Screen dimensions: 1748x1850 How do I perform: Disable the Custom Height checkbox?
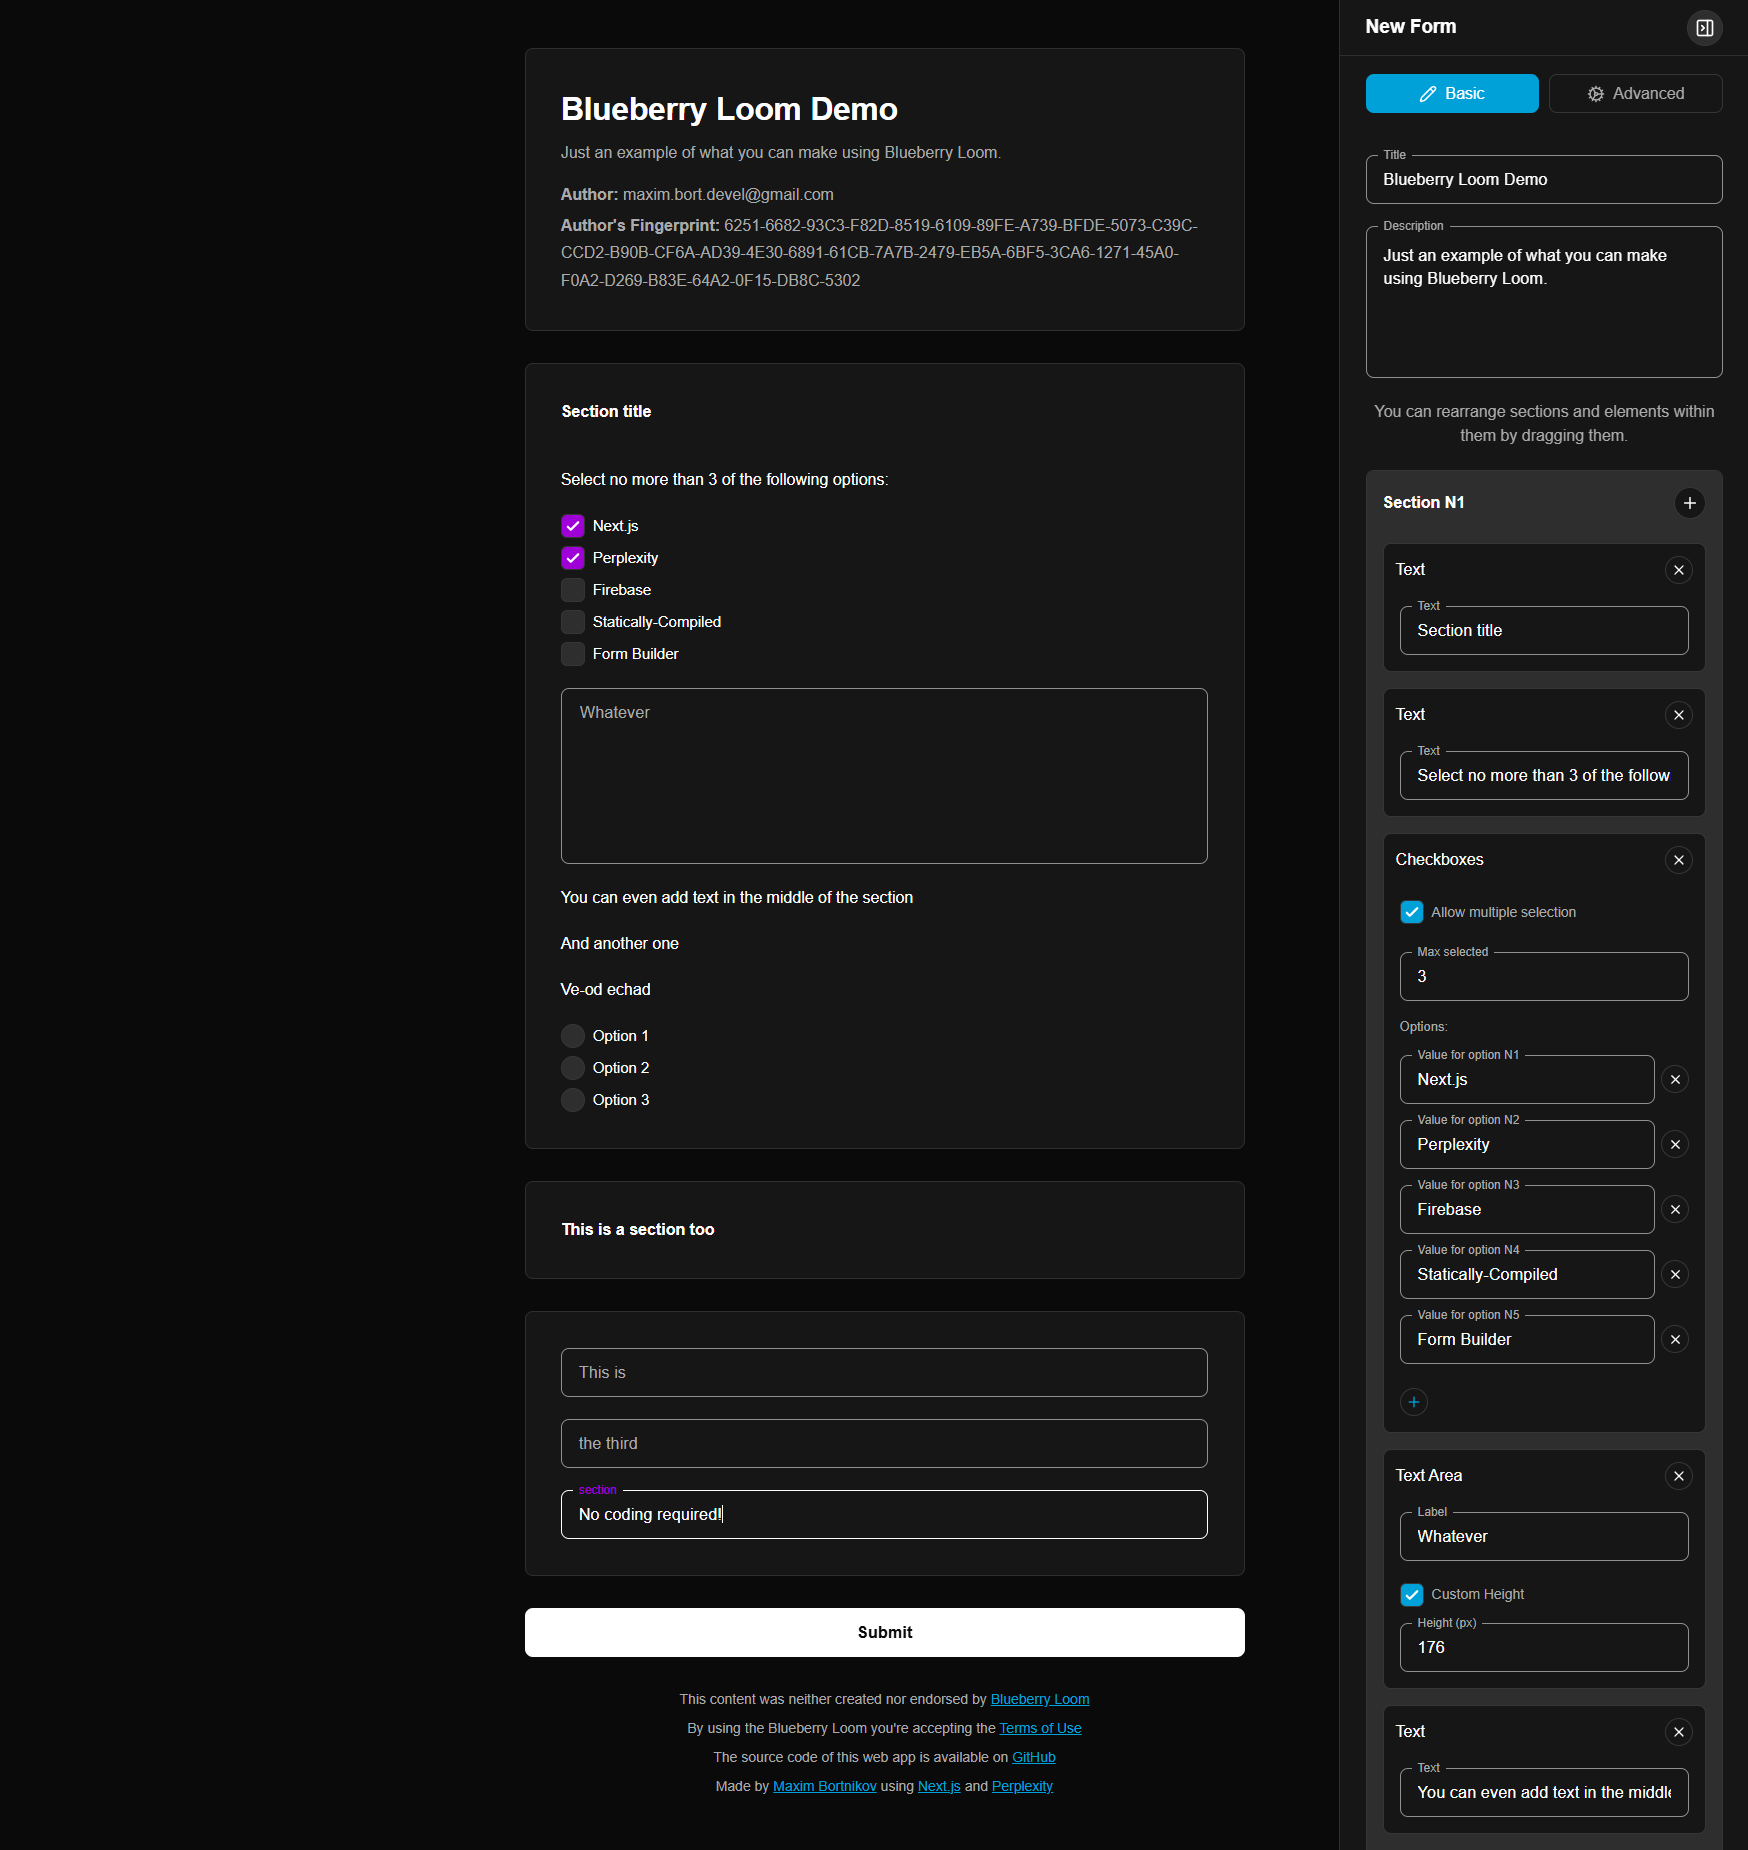tap(1412, 1595)
